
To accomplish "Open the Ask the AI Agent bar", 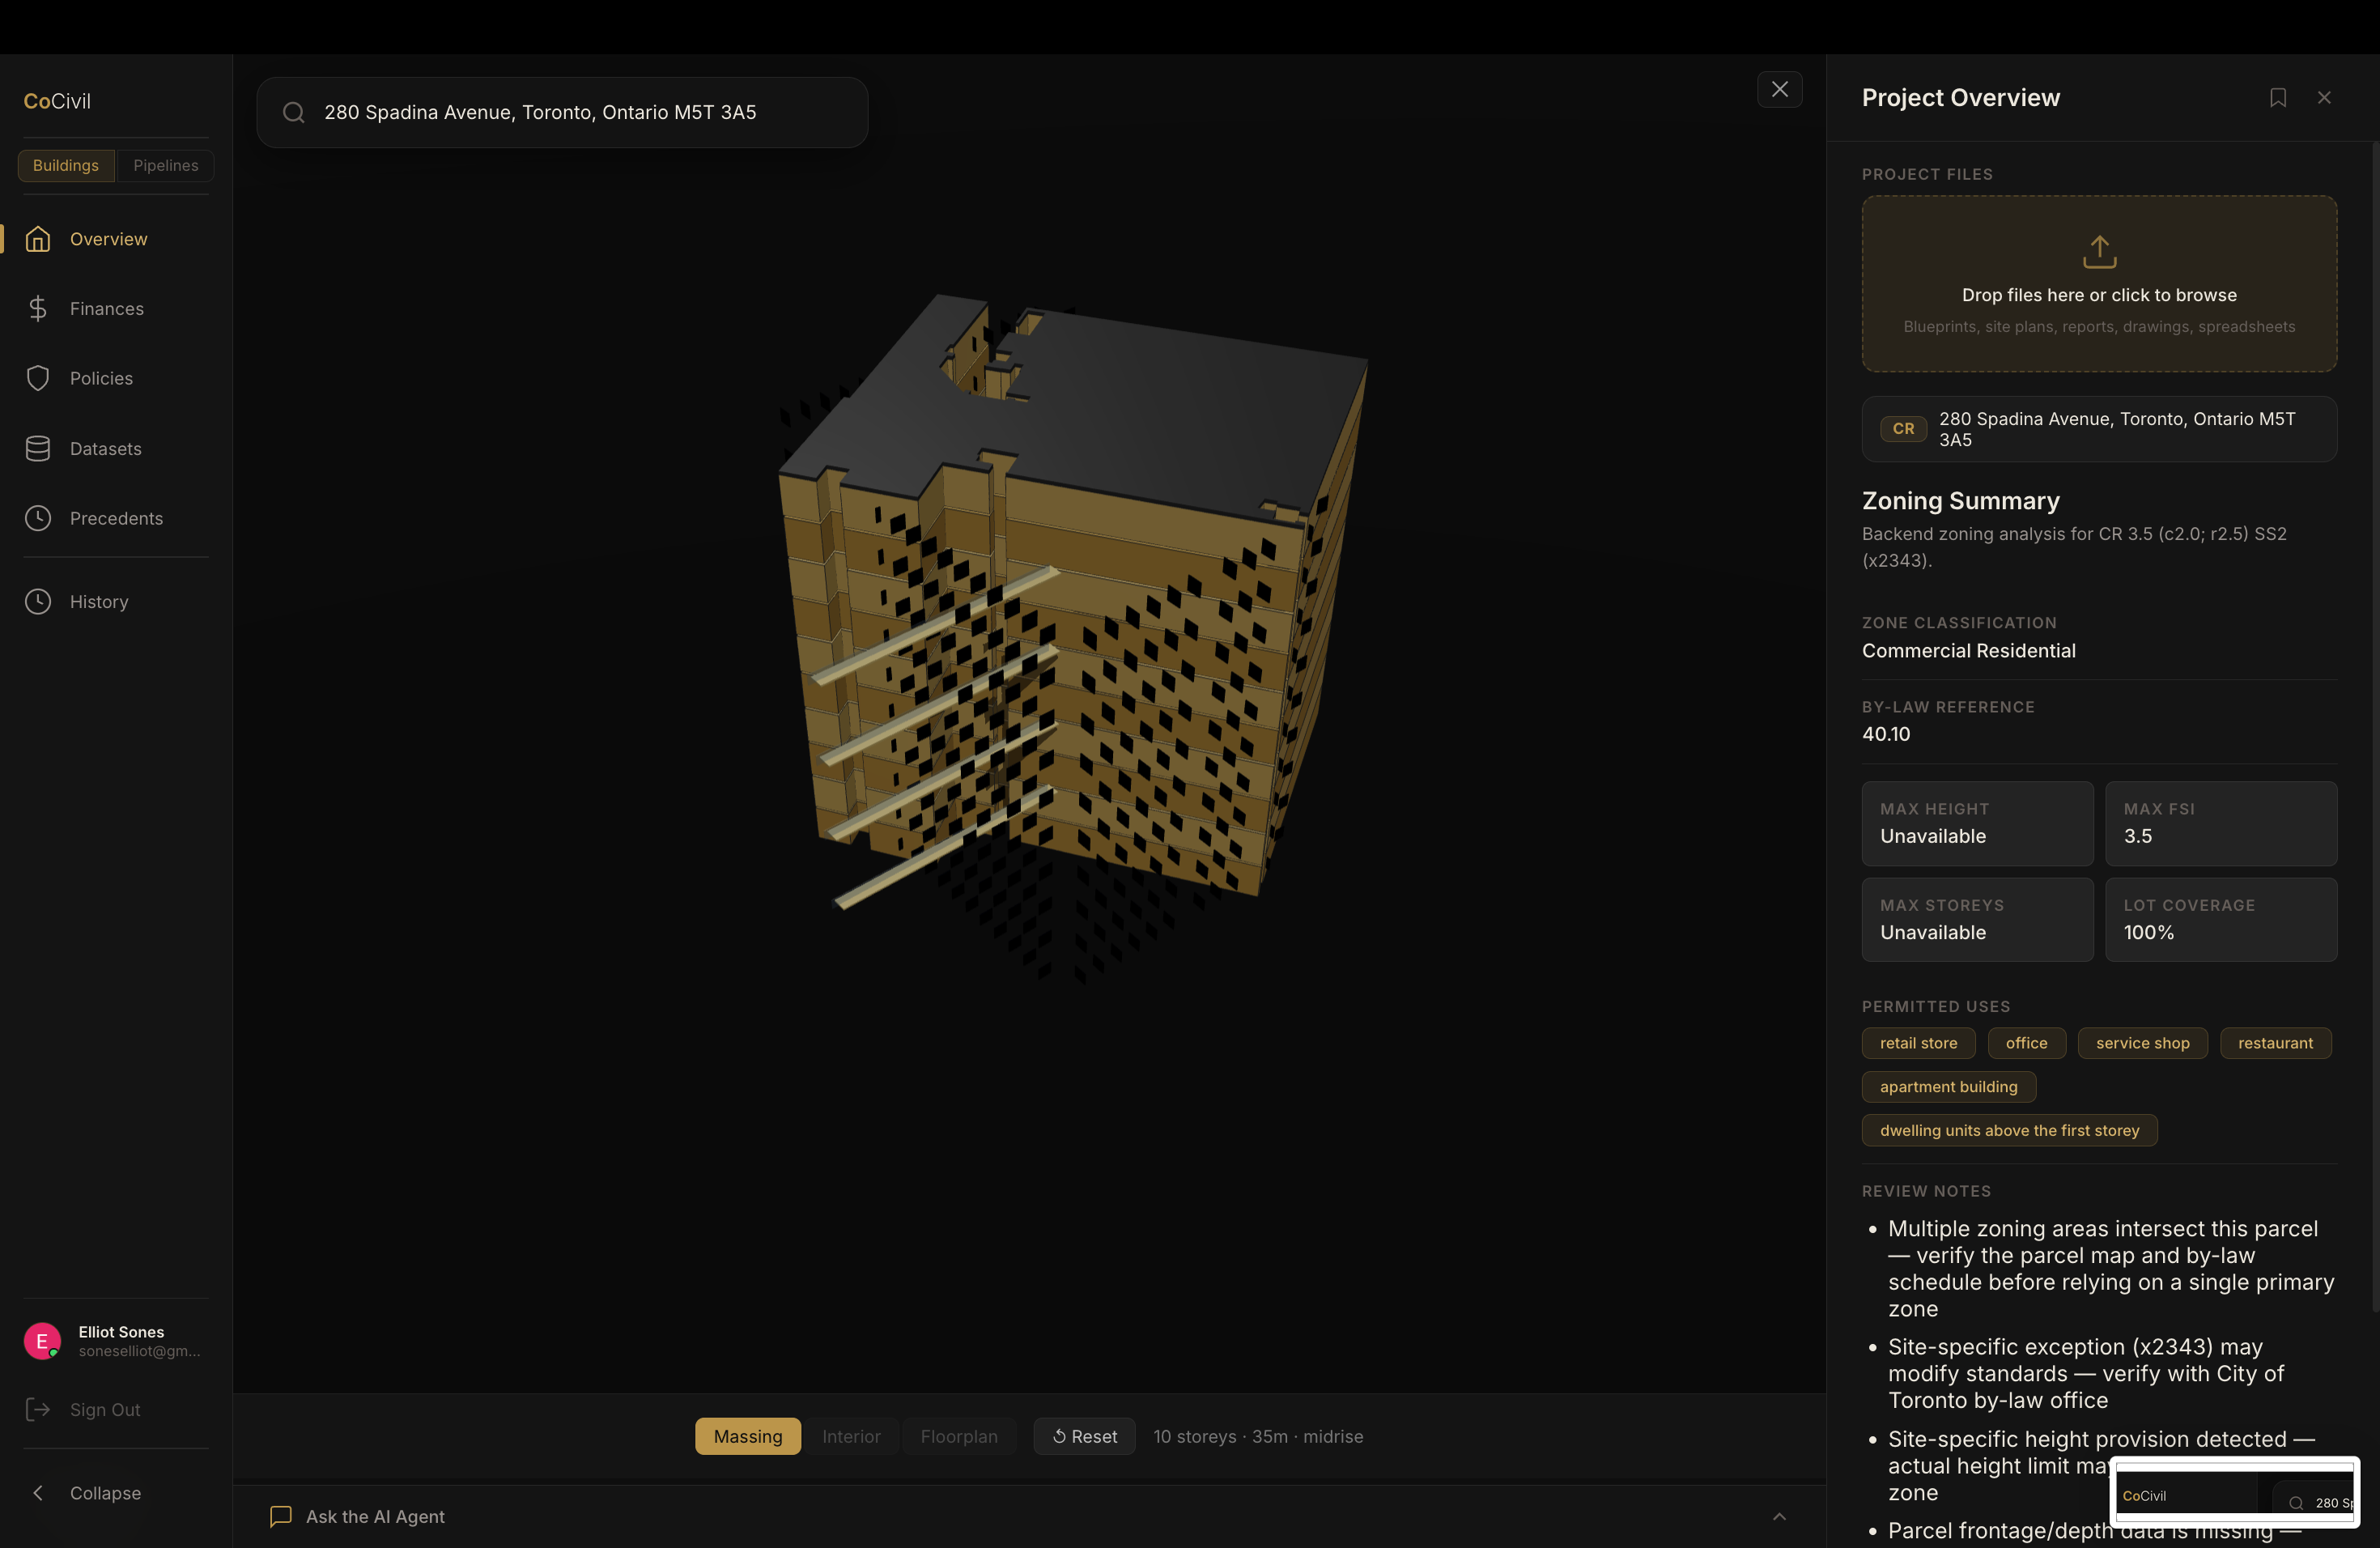I will pyautogui.click(x=375, y=1516).
